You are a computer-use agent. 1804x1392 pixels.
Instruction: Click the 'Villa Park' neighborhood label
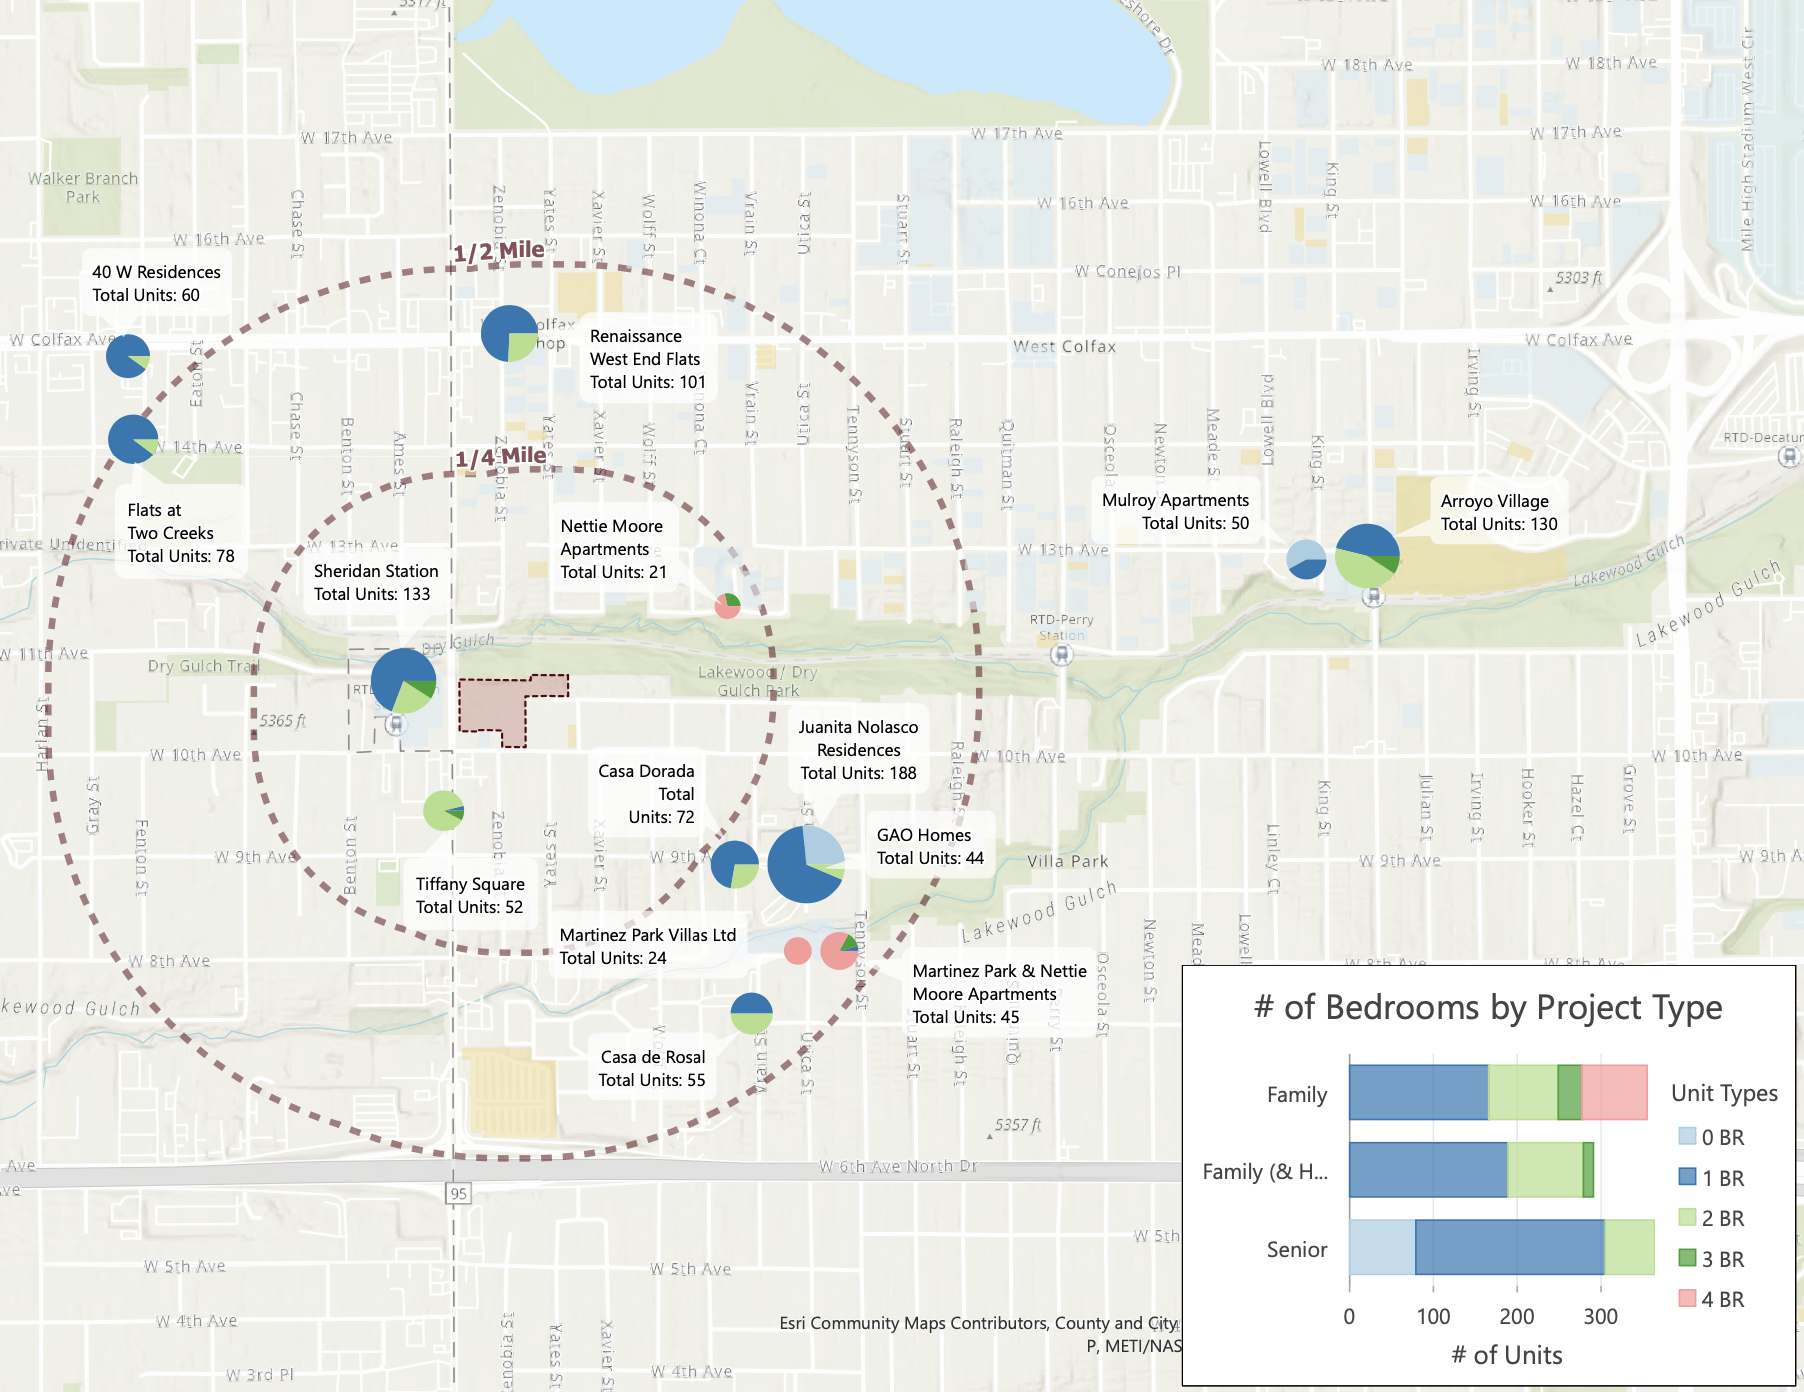click(x=1068, y=861)
